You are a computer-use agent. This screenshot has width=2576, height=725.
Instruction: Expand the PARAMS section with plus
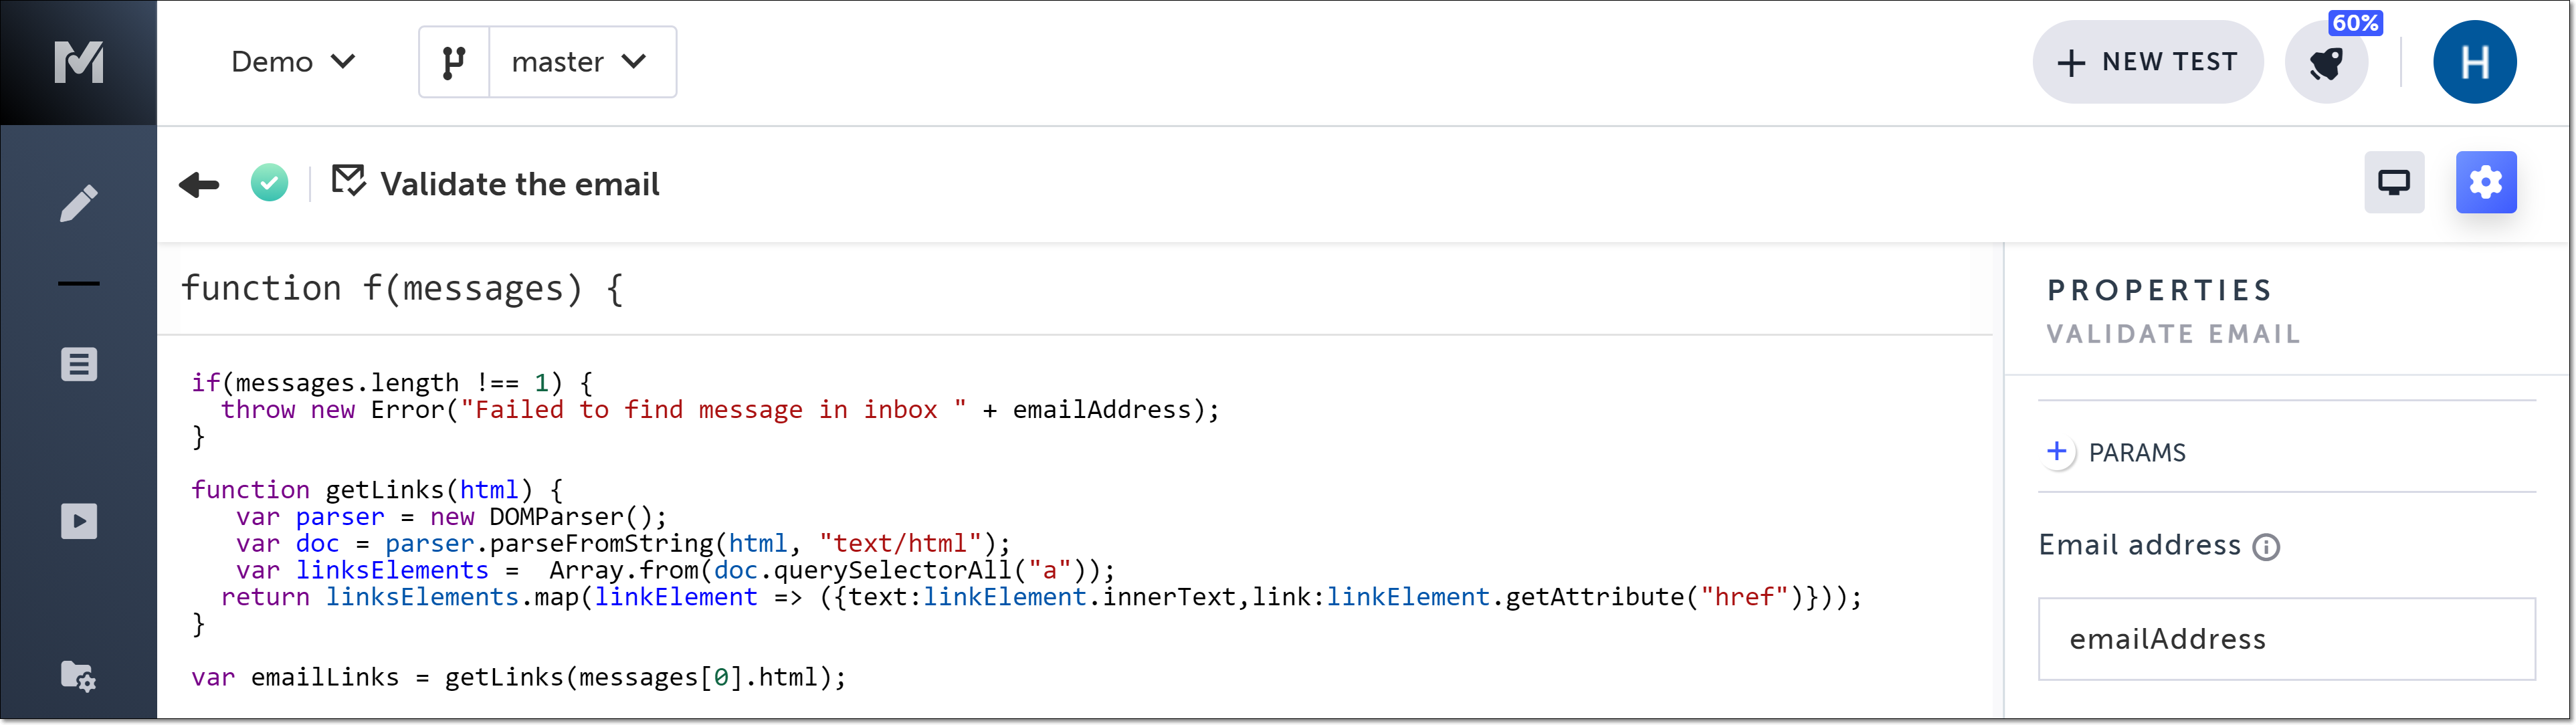click(2056, 452)
